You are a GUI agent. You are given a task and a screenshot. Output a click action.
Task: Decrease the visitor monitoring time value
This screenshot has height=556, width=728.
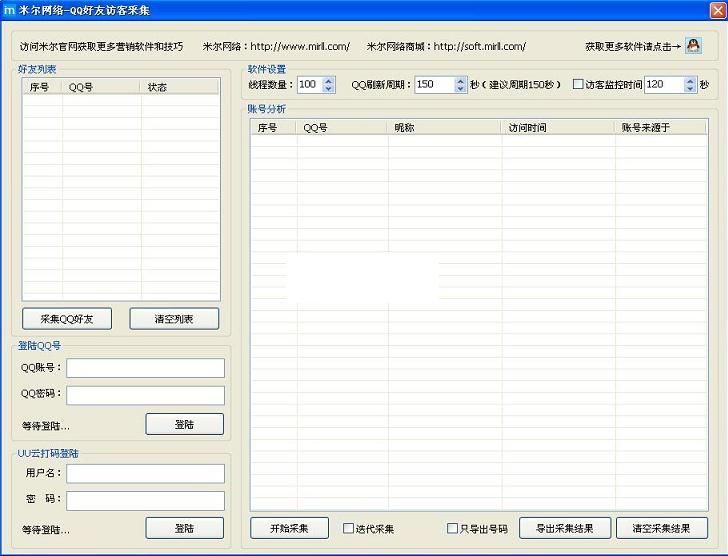[x=689, y=90]
